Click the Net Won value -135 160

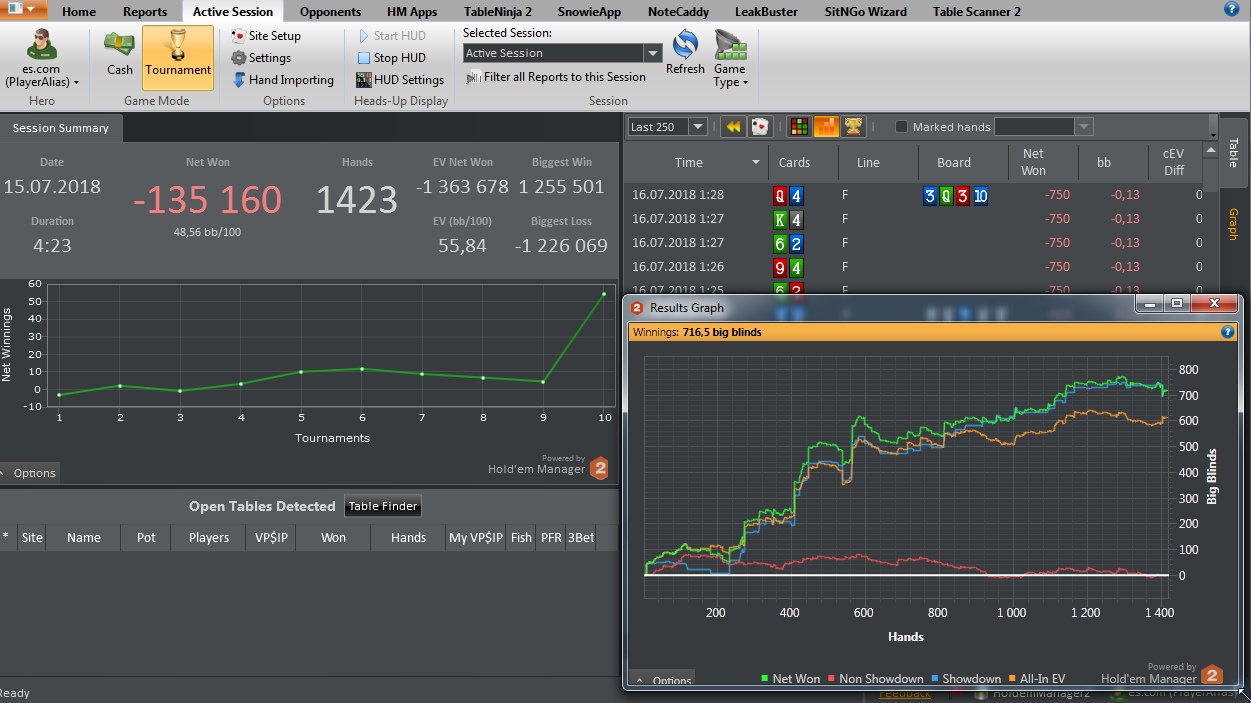pos(207,200)
